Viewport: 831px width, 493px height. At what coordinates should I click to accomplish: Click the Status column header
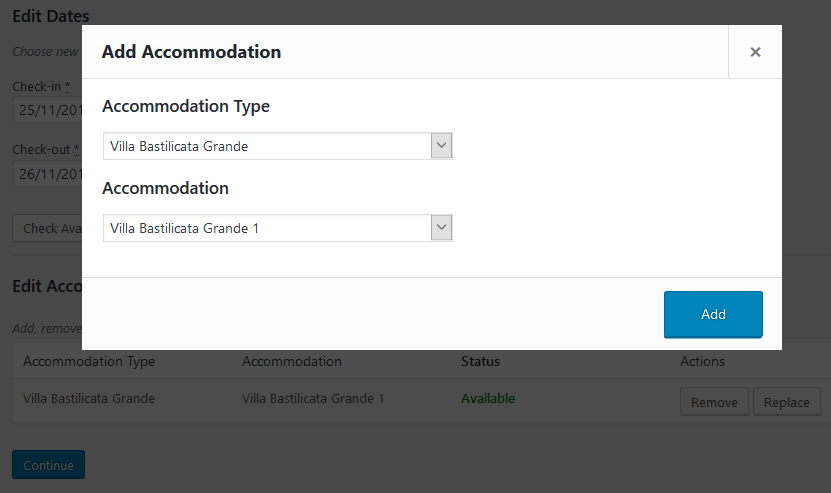pyautogui.click(x=480, y=361)
